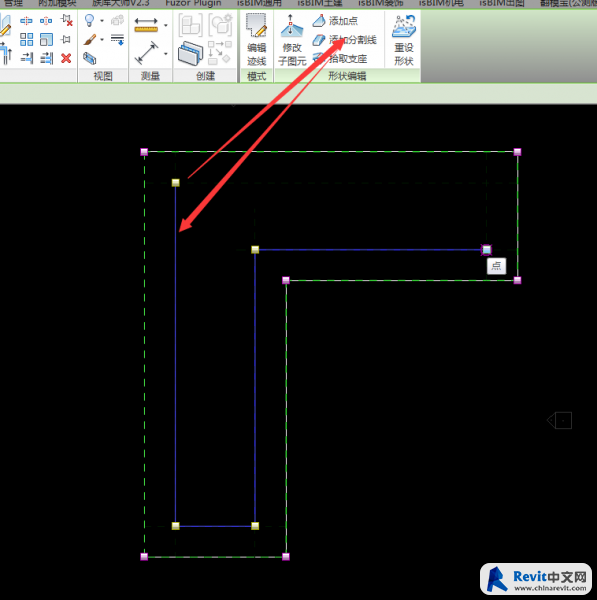Open dropdown beside the aligned dimension tool
The width and height of the screenshot is (597, 600).
coord(166,54)
